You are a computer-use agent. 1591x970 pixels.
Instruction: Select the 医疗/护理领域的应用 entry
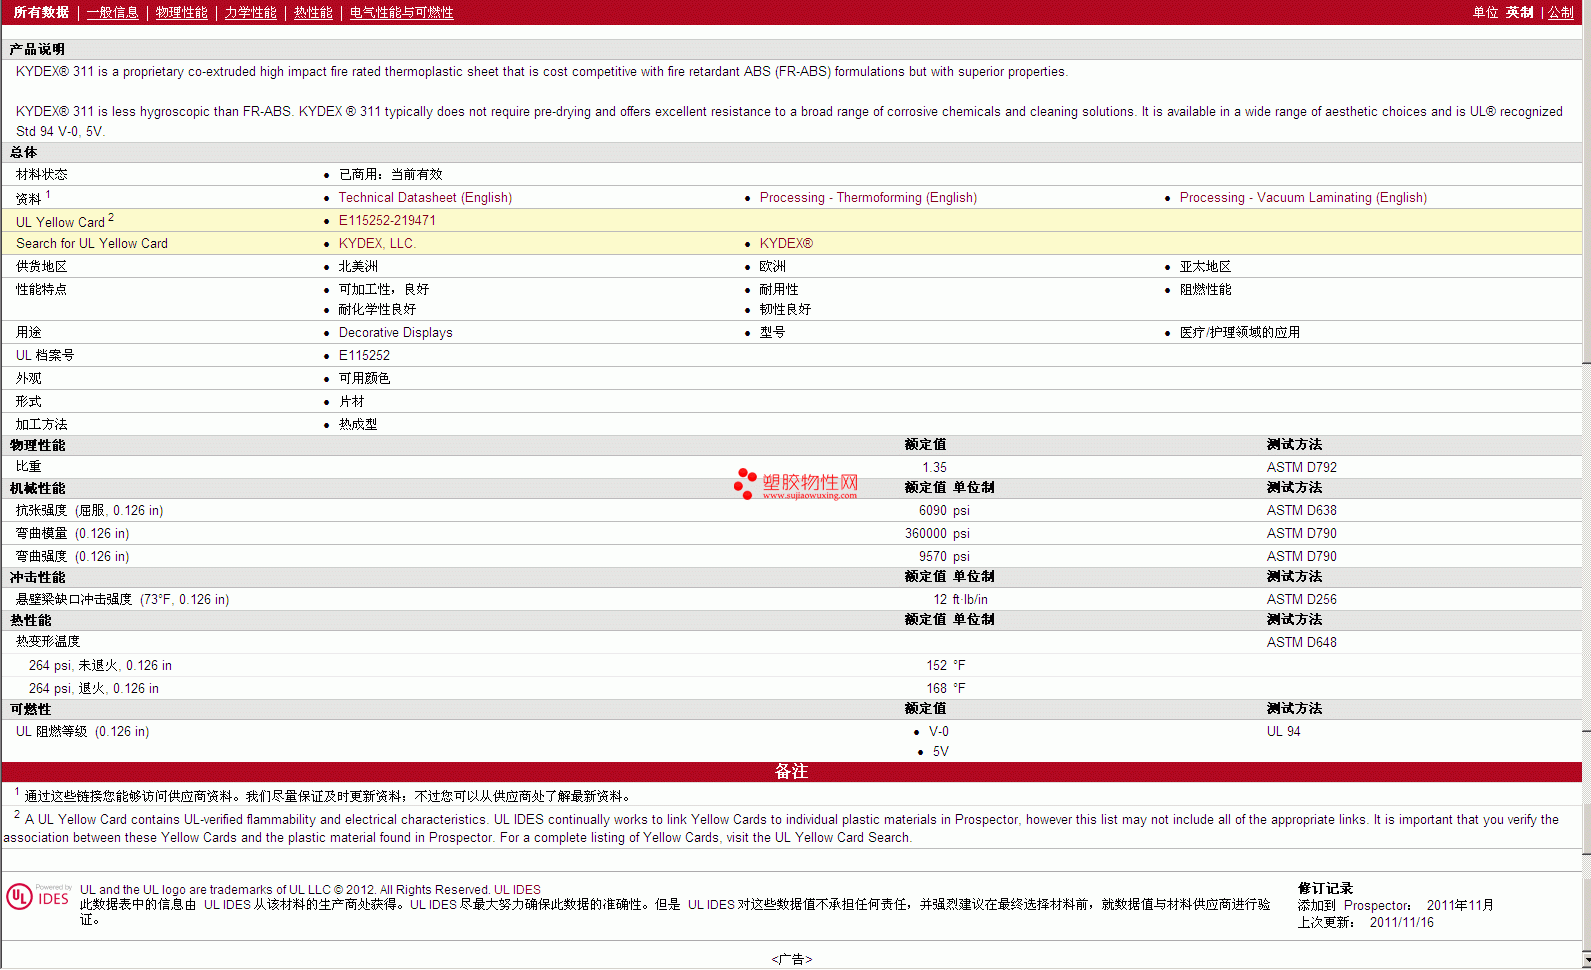pos(1239,333)
